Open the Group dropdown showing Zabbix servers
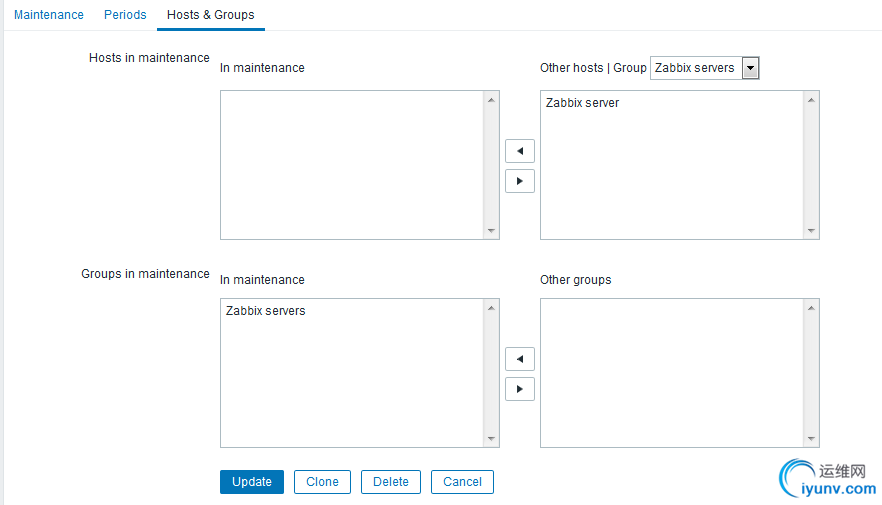 tap(705, 68)
